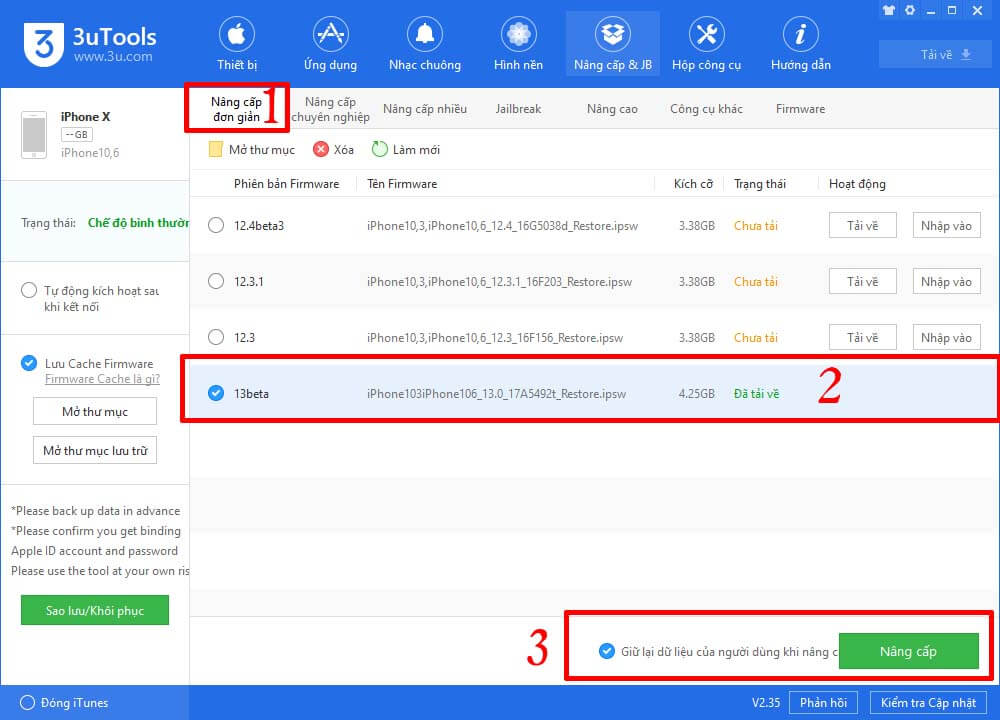This screenshot has height=720, width=1000.
Task: Switch to the Công cụ khác tab
Action: 706,109
